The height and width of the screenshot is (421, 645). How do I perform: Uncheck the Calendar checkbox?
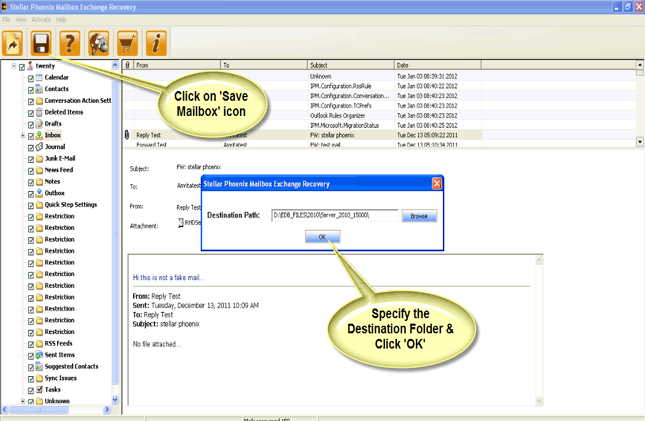(31, 78)
